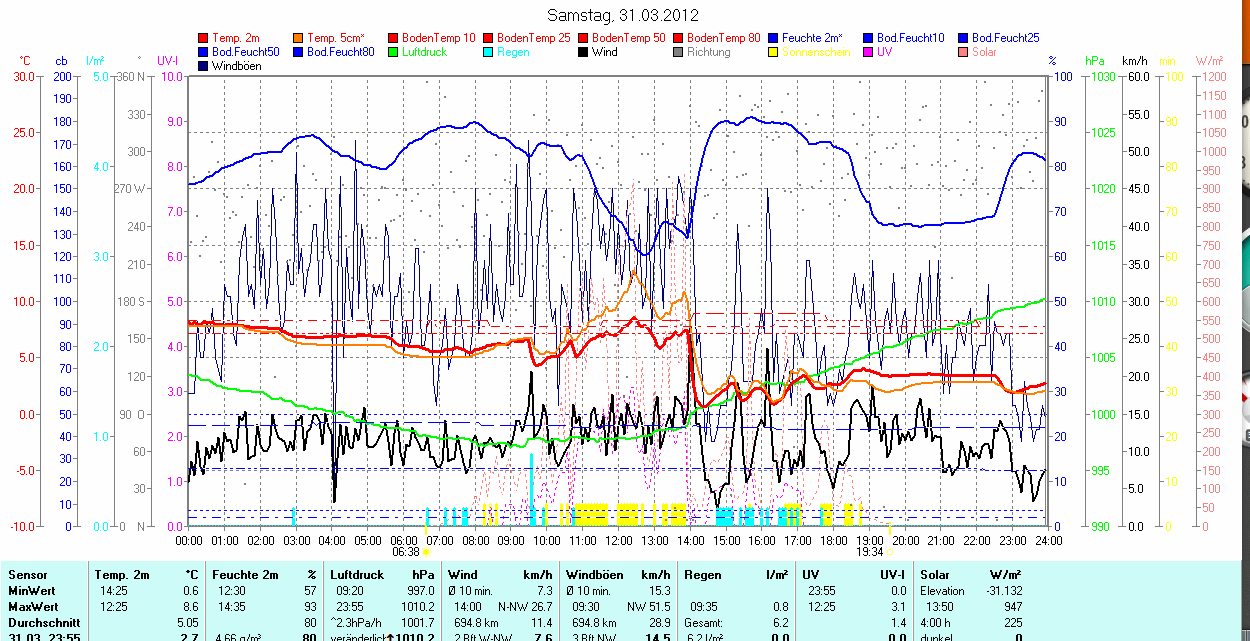
Task: Click the Luftdruck table column header
Action: (357, 575)
